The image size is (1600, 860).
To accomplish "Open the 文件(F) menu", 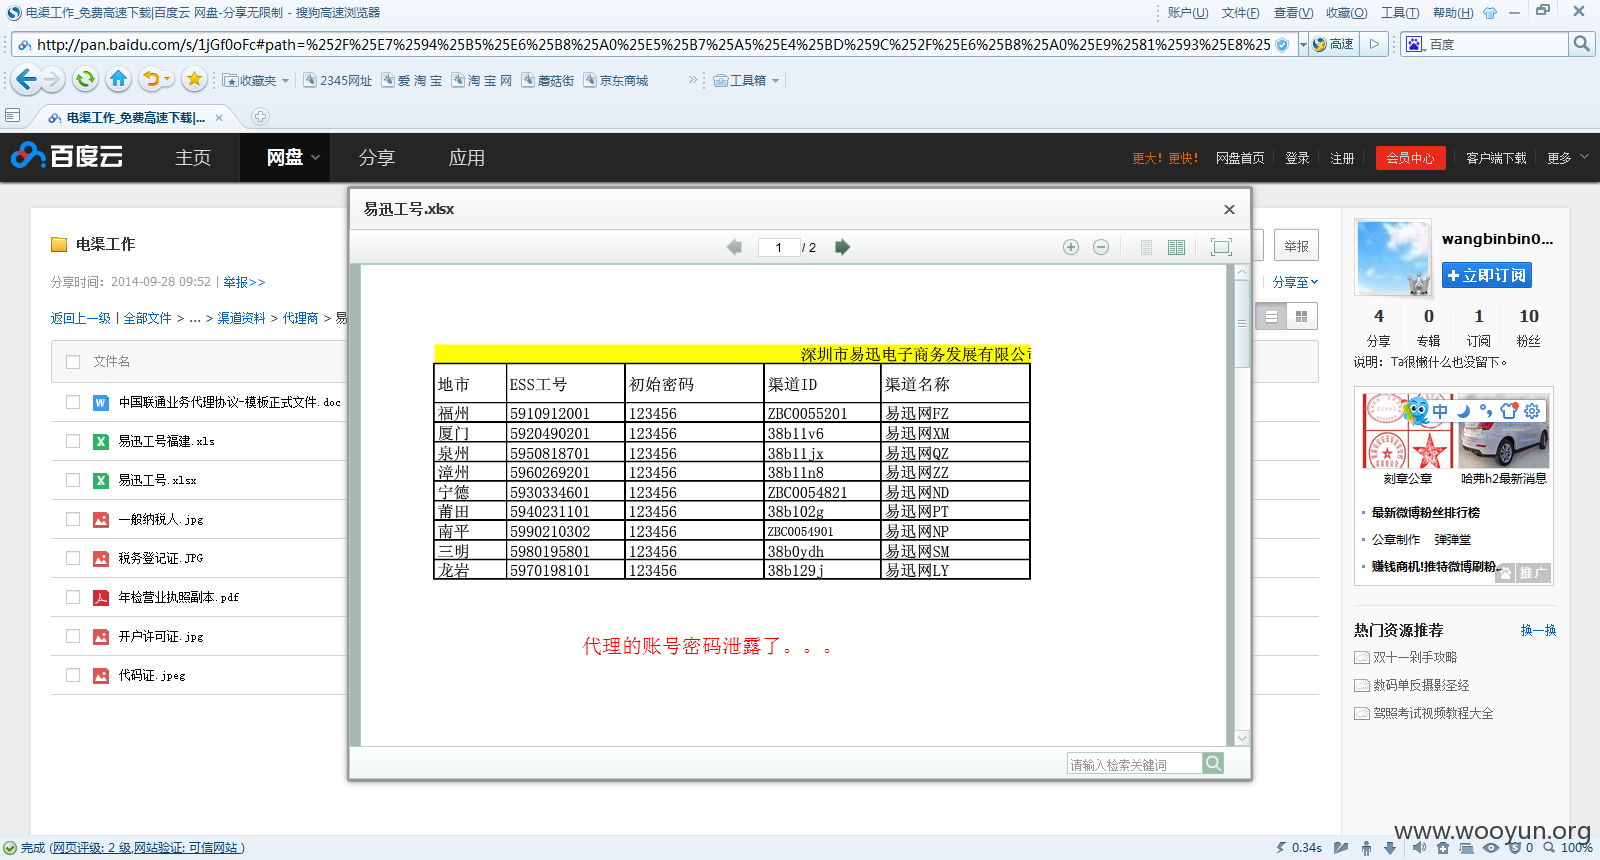I will (1241, 13).
